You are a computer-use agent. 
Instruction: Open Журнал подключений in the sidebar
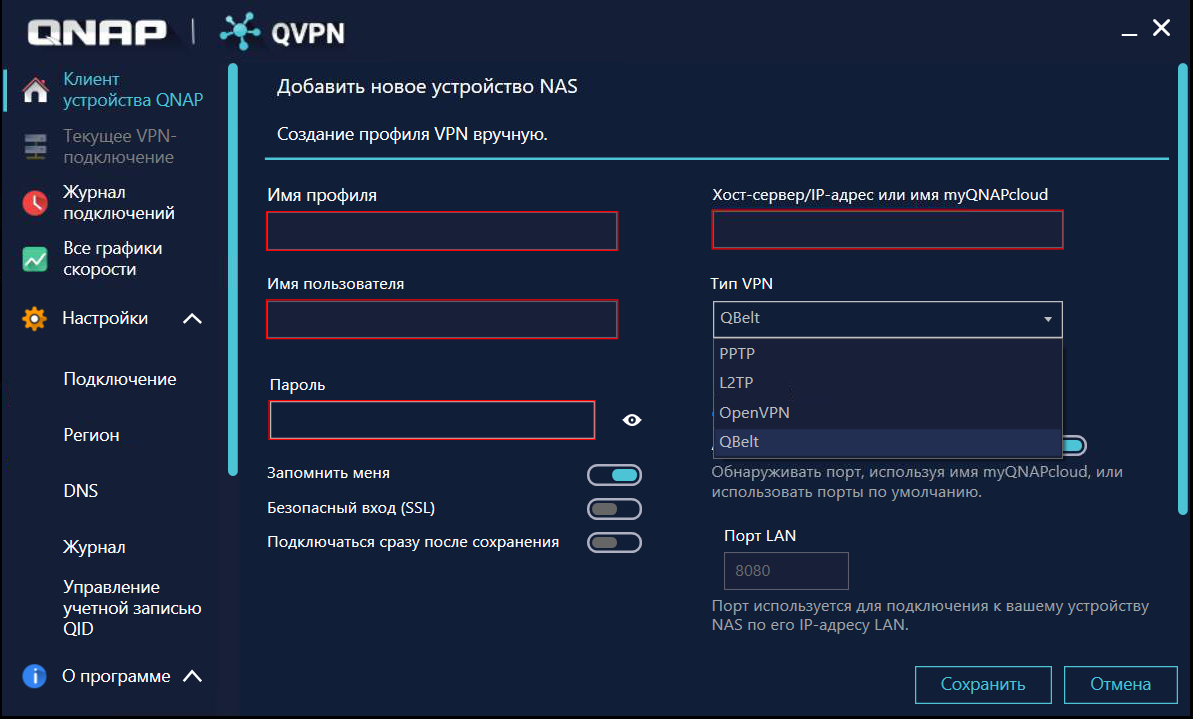tap(119, 202)
